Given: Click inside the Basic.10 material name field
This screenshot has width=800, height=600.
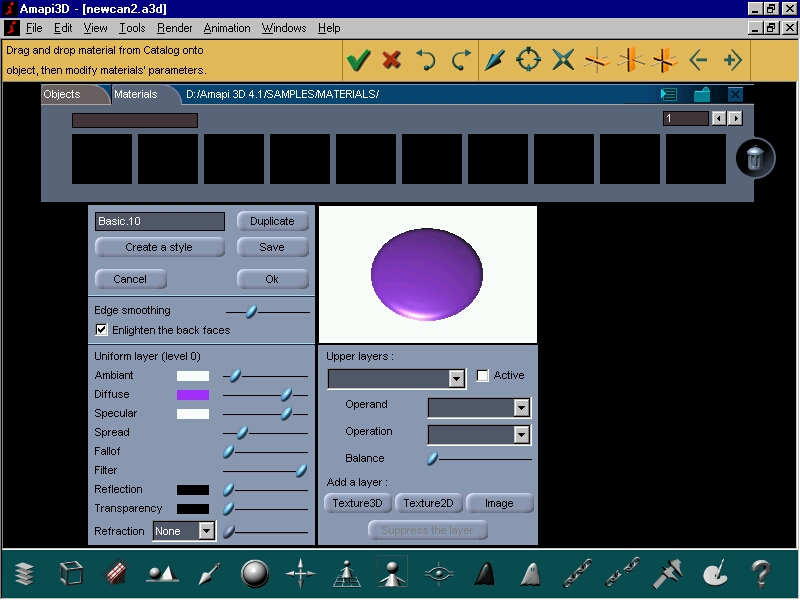Looking at the screenshot, I should coord(158,221).
